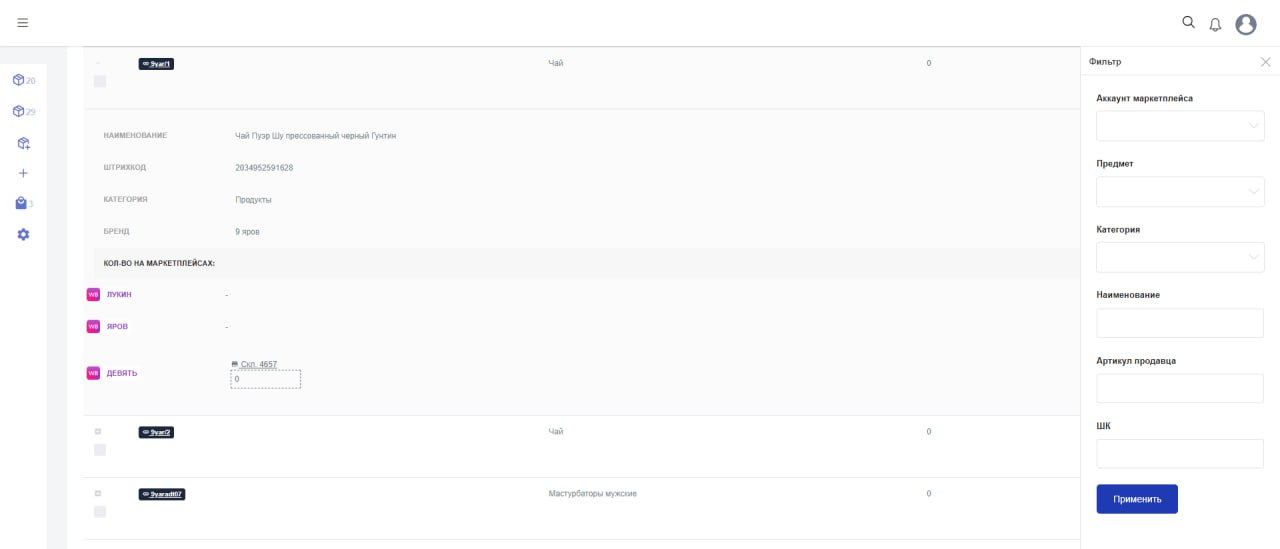Open the user profile avatar
This screenshot has width=1280, height=549.
click(1245, 24)
